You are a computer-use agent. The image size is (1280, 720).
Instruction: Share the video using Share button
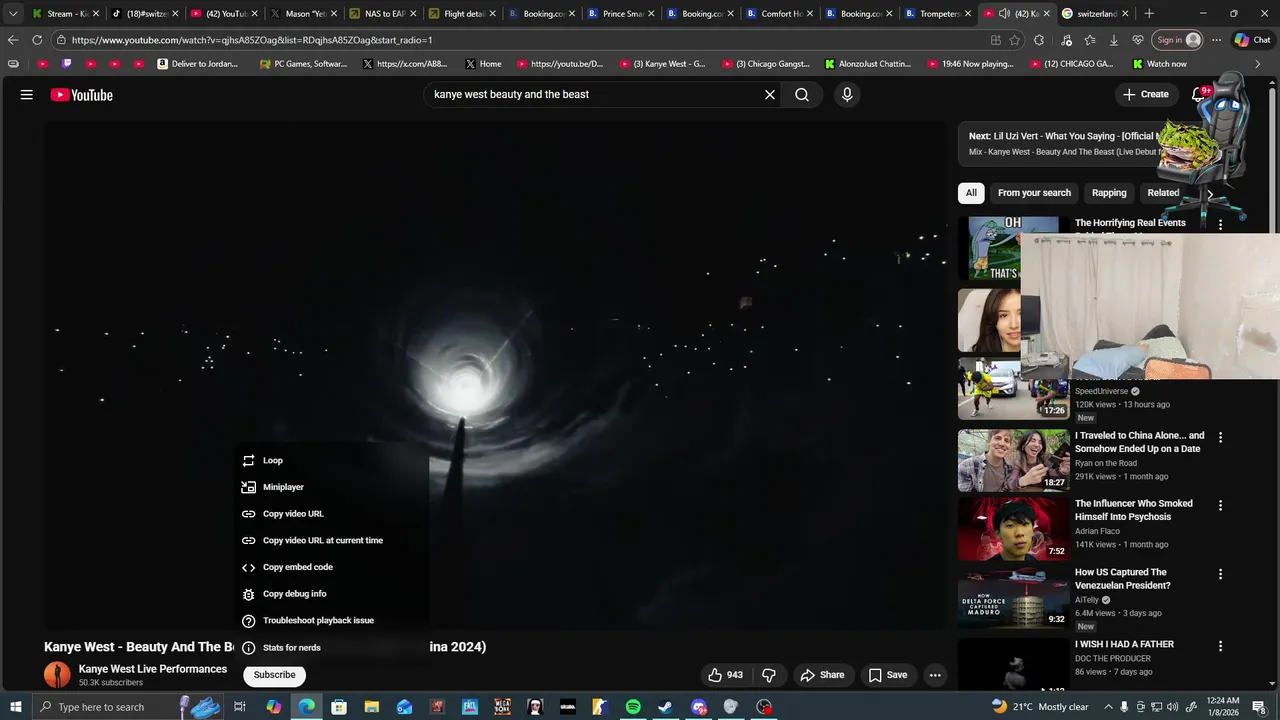coord(822,675)
